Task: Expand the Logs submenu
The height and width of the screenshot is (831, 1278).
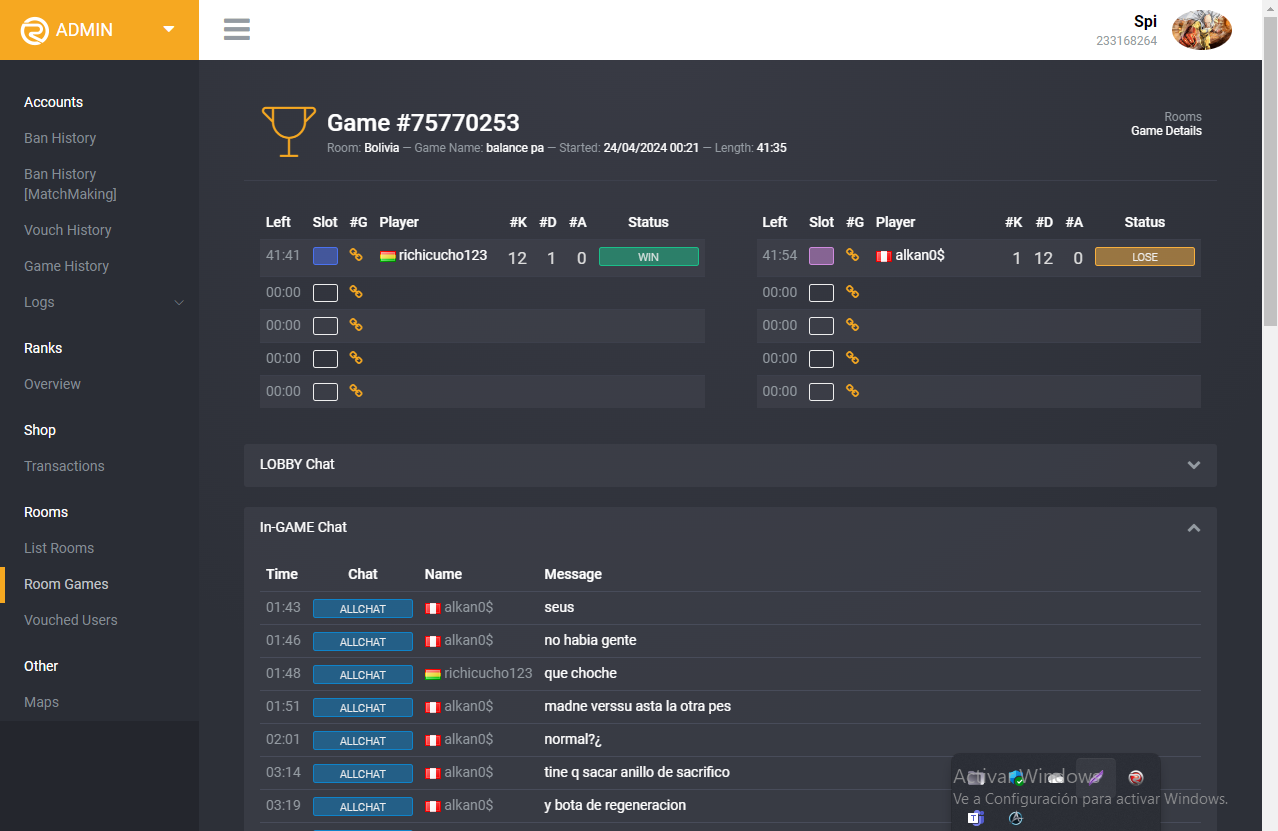Action: (104, 302)
